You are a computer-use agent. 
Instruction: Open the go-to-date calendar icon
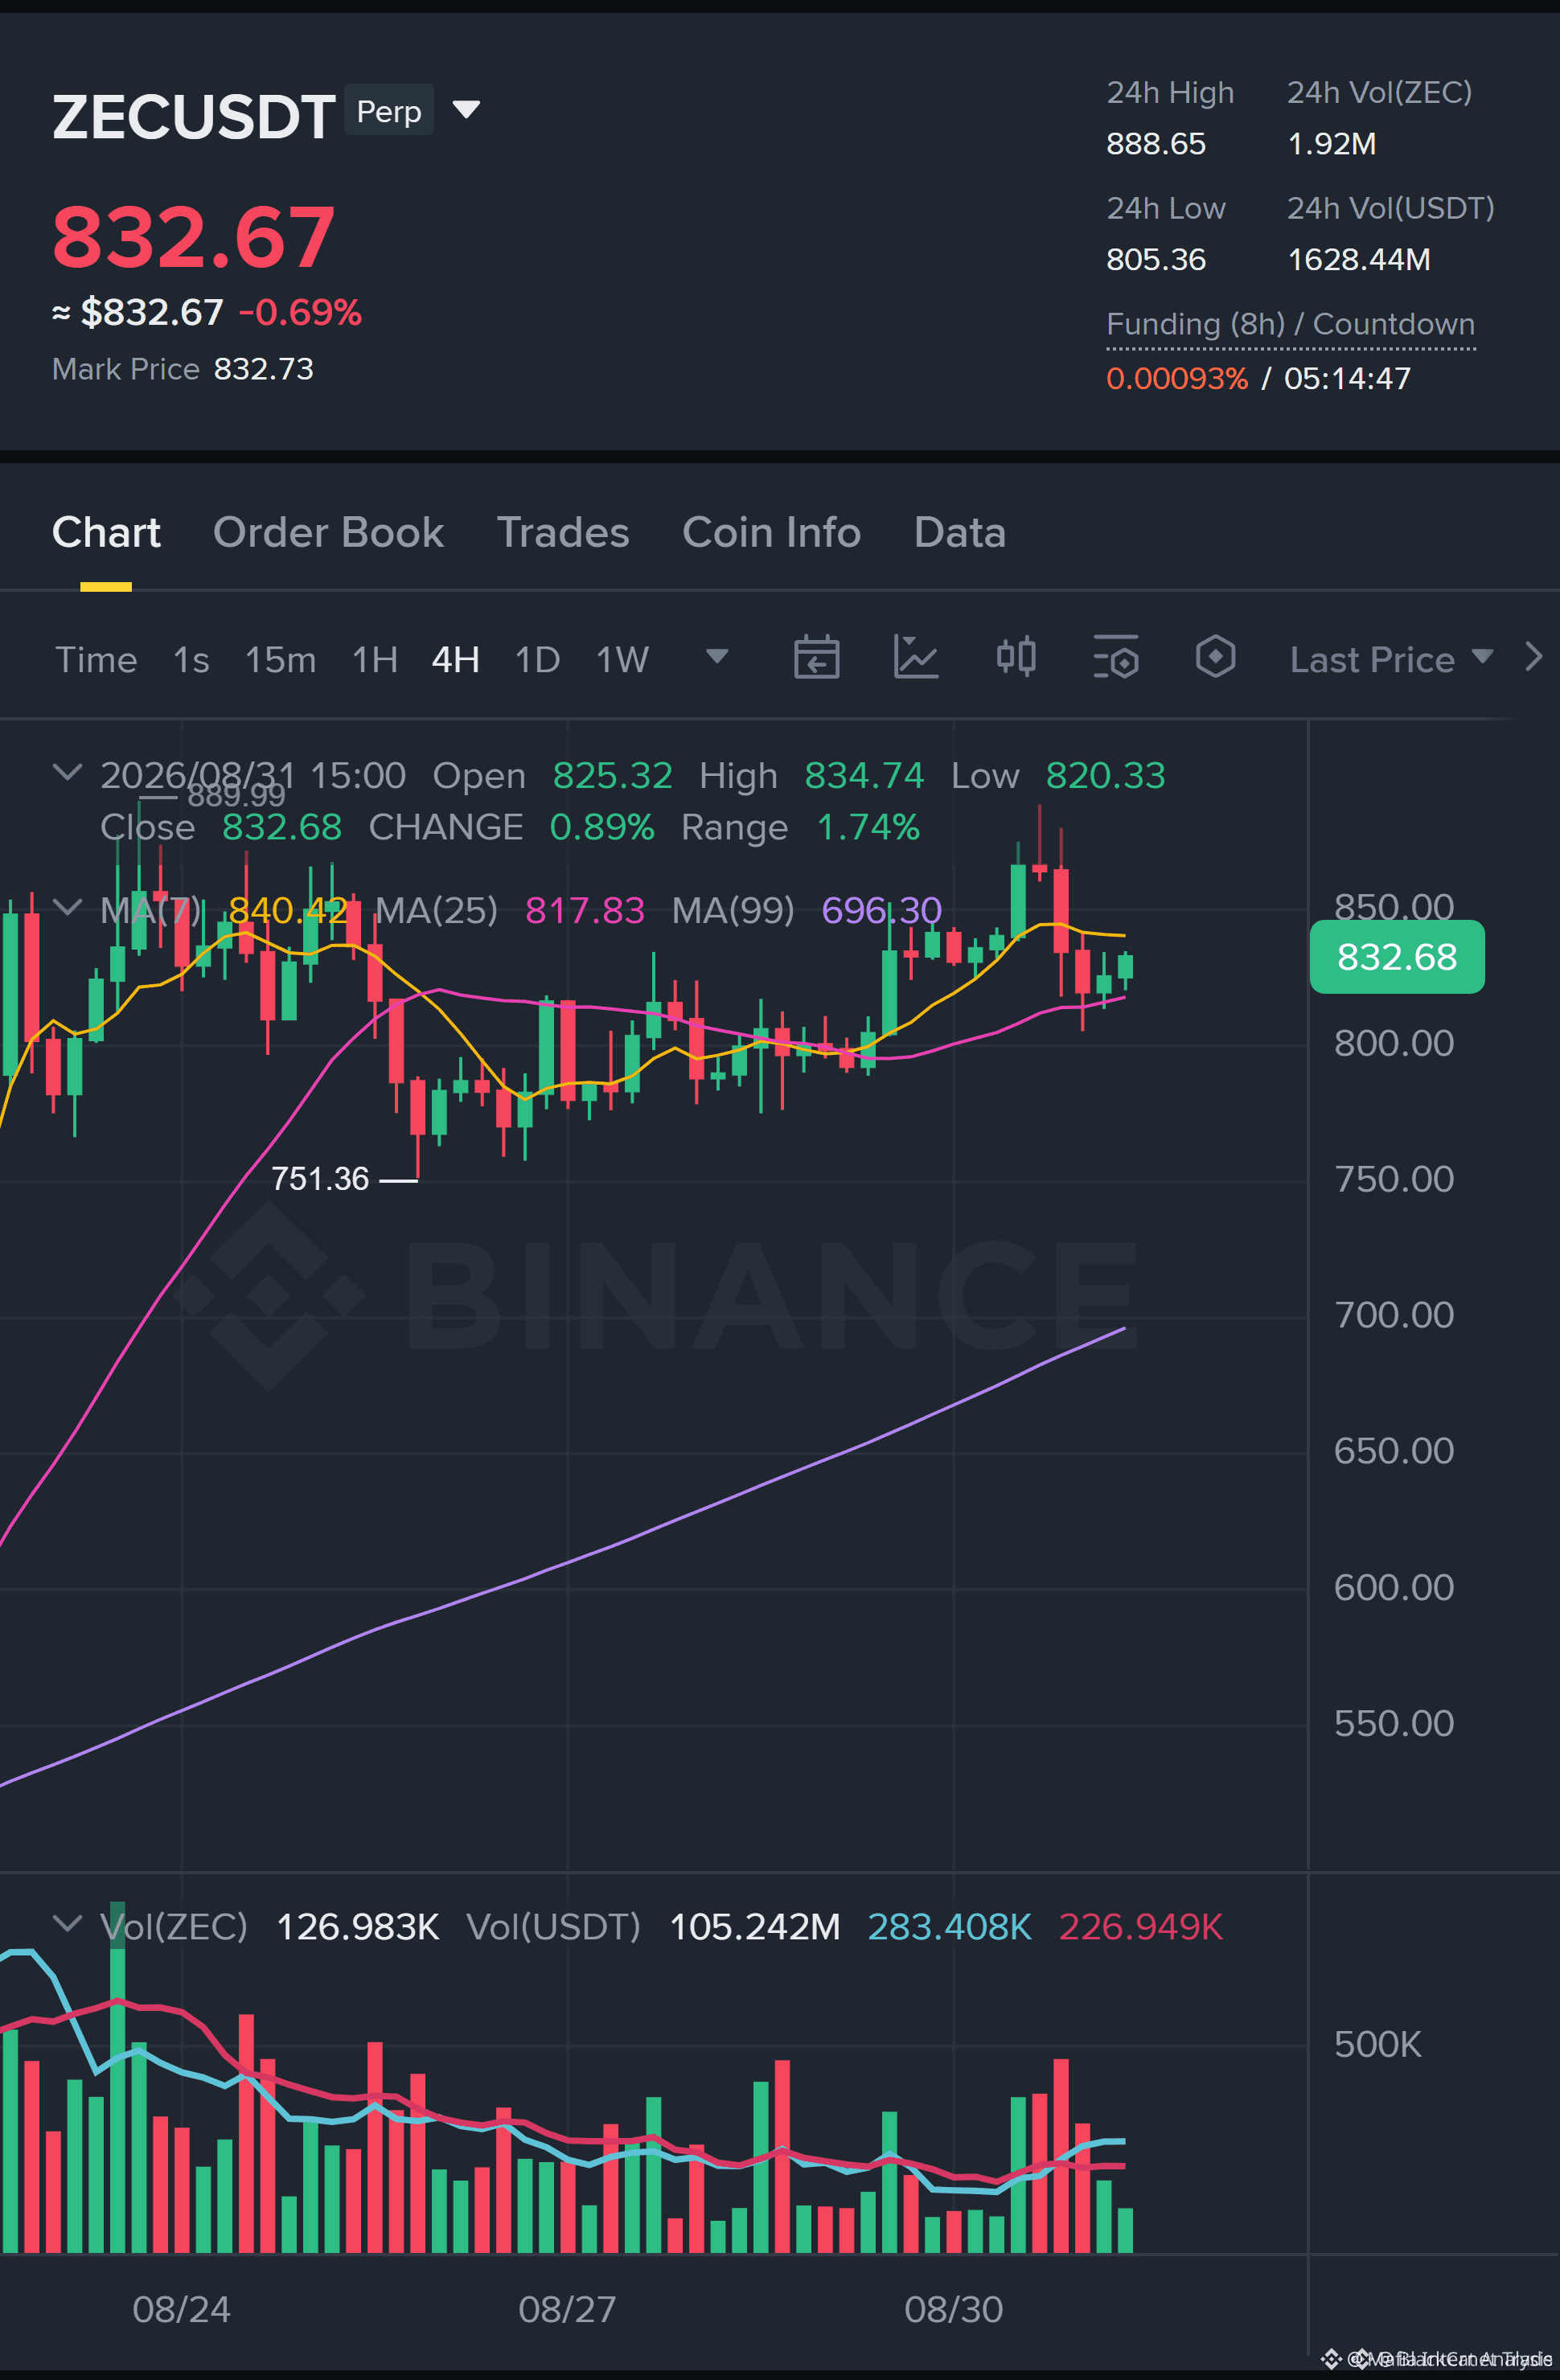816,657
